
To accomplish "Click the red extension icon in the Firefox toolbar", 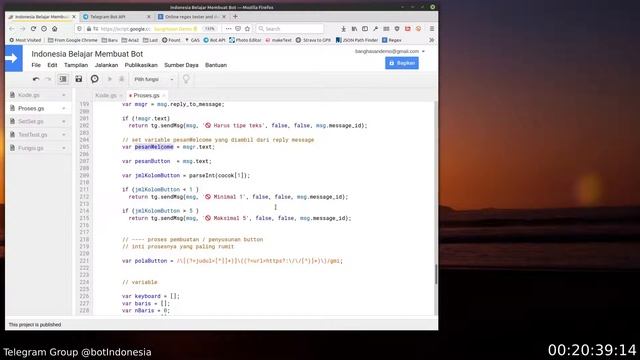I will [407, 29].
